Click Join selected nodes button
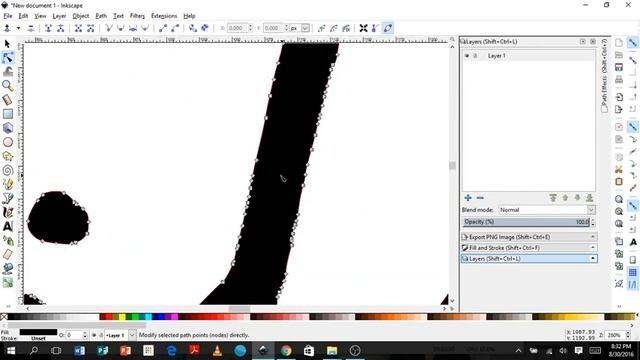Image resolution: width=640 pixels, height=360 pixels. [48, 28]
